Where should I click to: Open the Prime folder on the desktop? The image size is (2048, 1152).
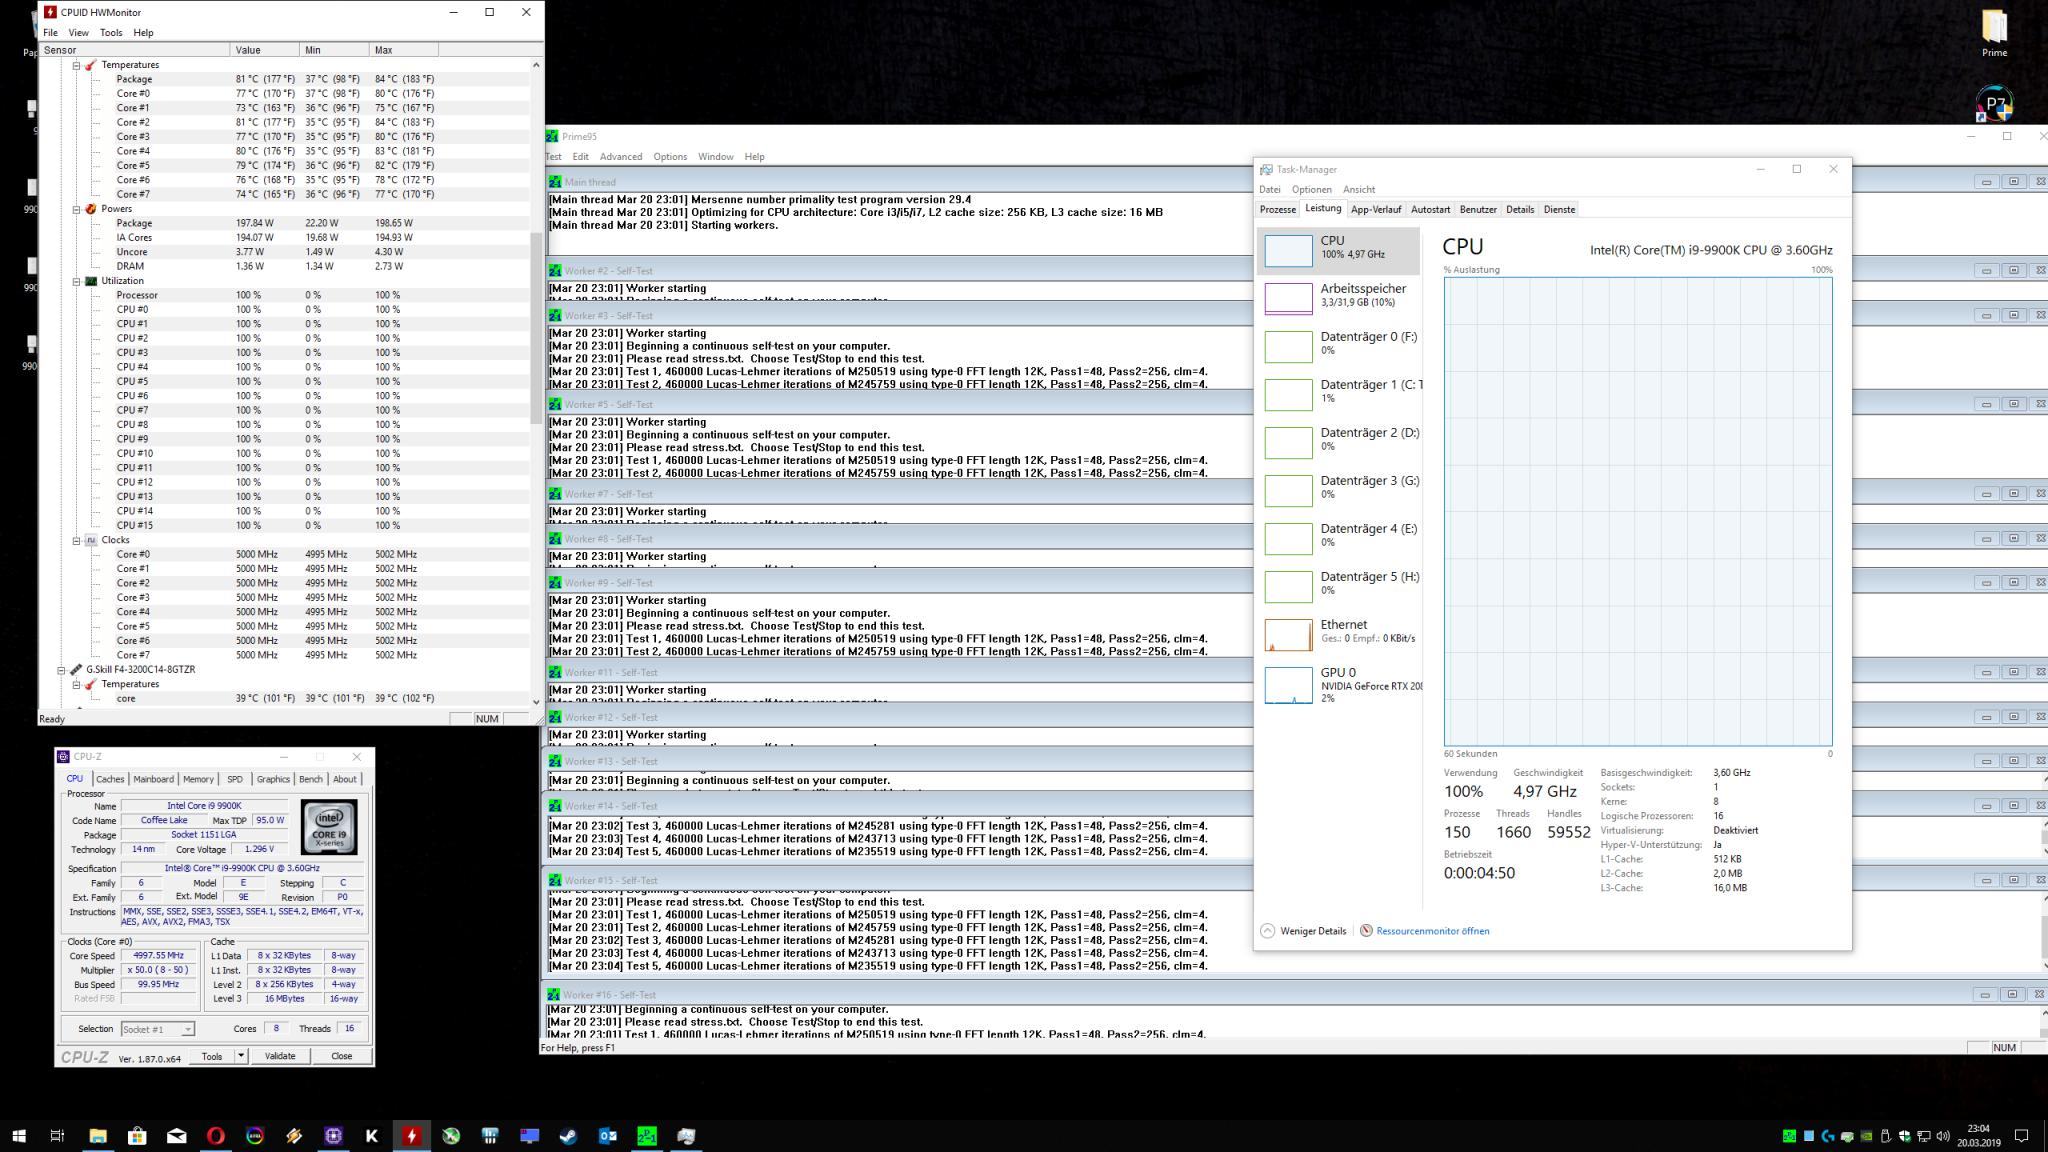click(x=1994, y=33)
